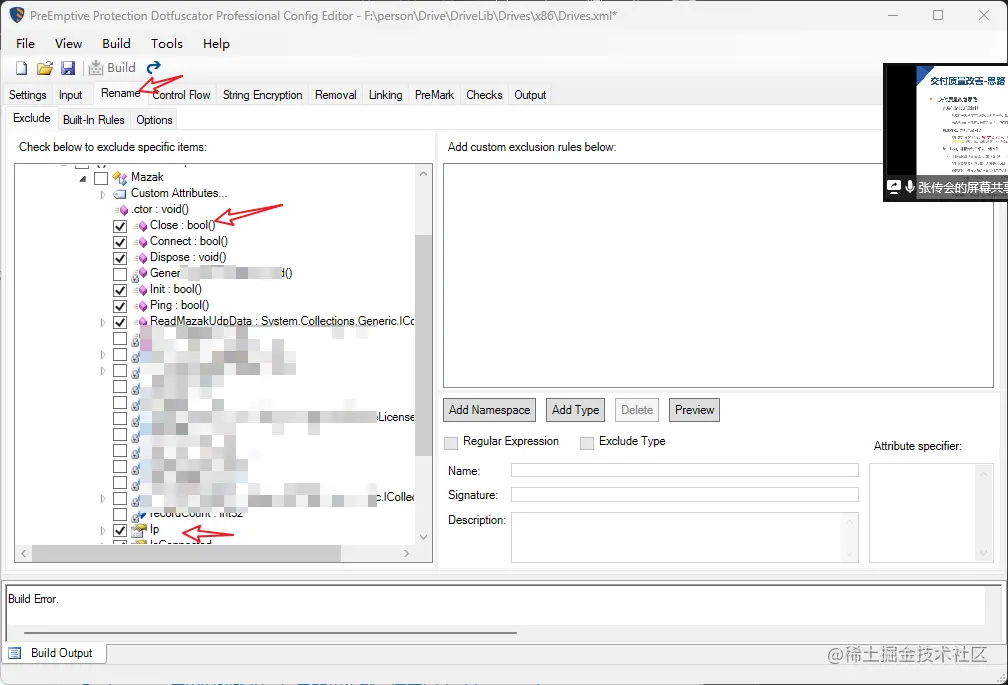This screenshot has height=685, width=1008.
Task: Expand the Custom Attributes node
Action: [103, 194]
